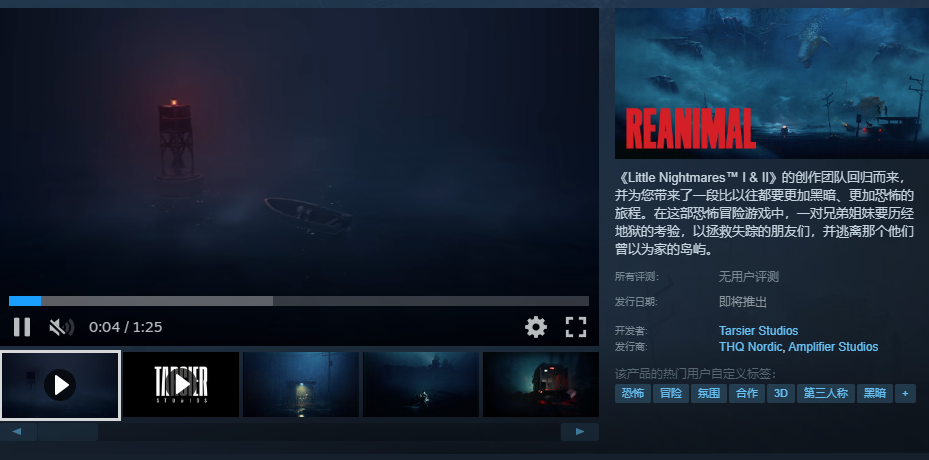Click the Little Nightmares game description paragraph

(764, 213)
